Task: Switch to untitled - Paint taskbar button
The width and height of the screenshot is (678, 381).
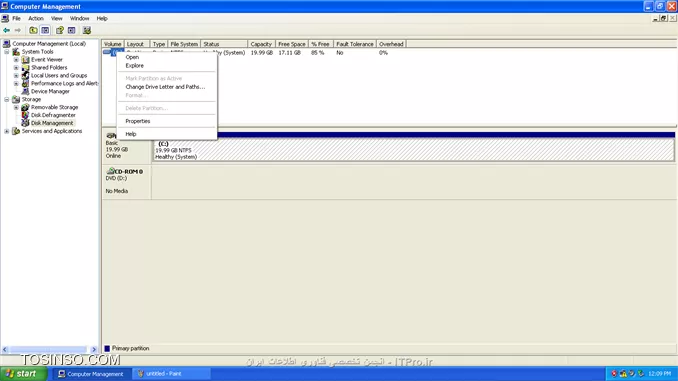Action: (x=171, y=374)
